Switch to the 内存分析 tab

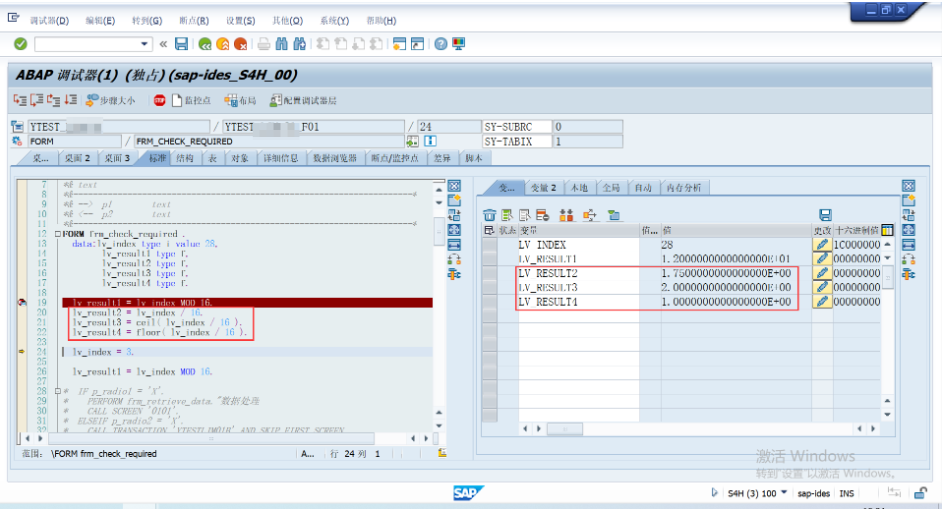pyautogui.click(x=683, y=188)
